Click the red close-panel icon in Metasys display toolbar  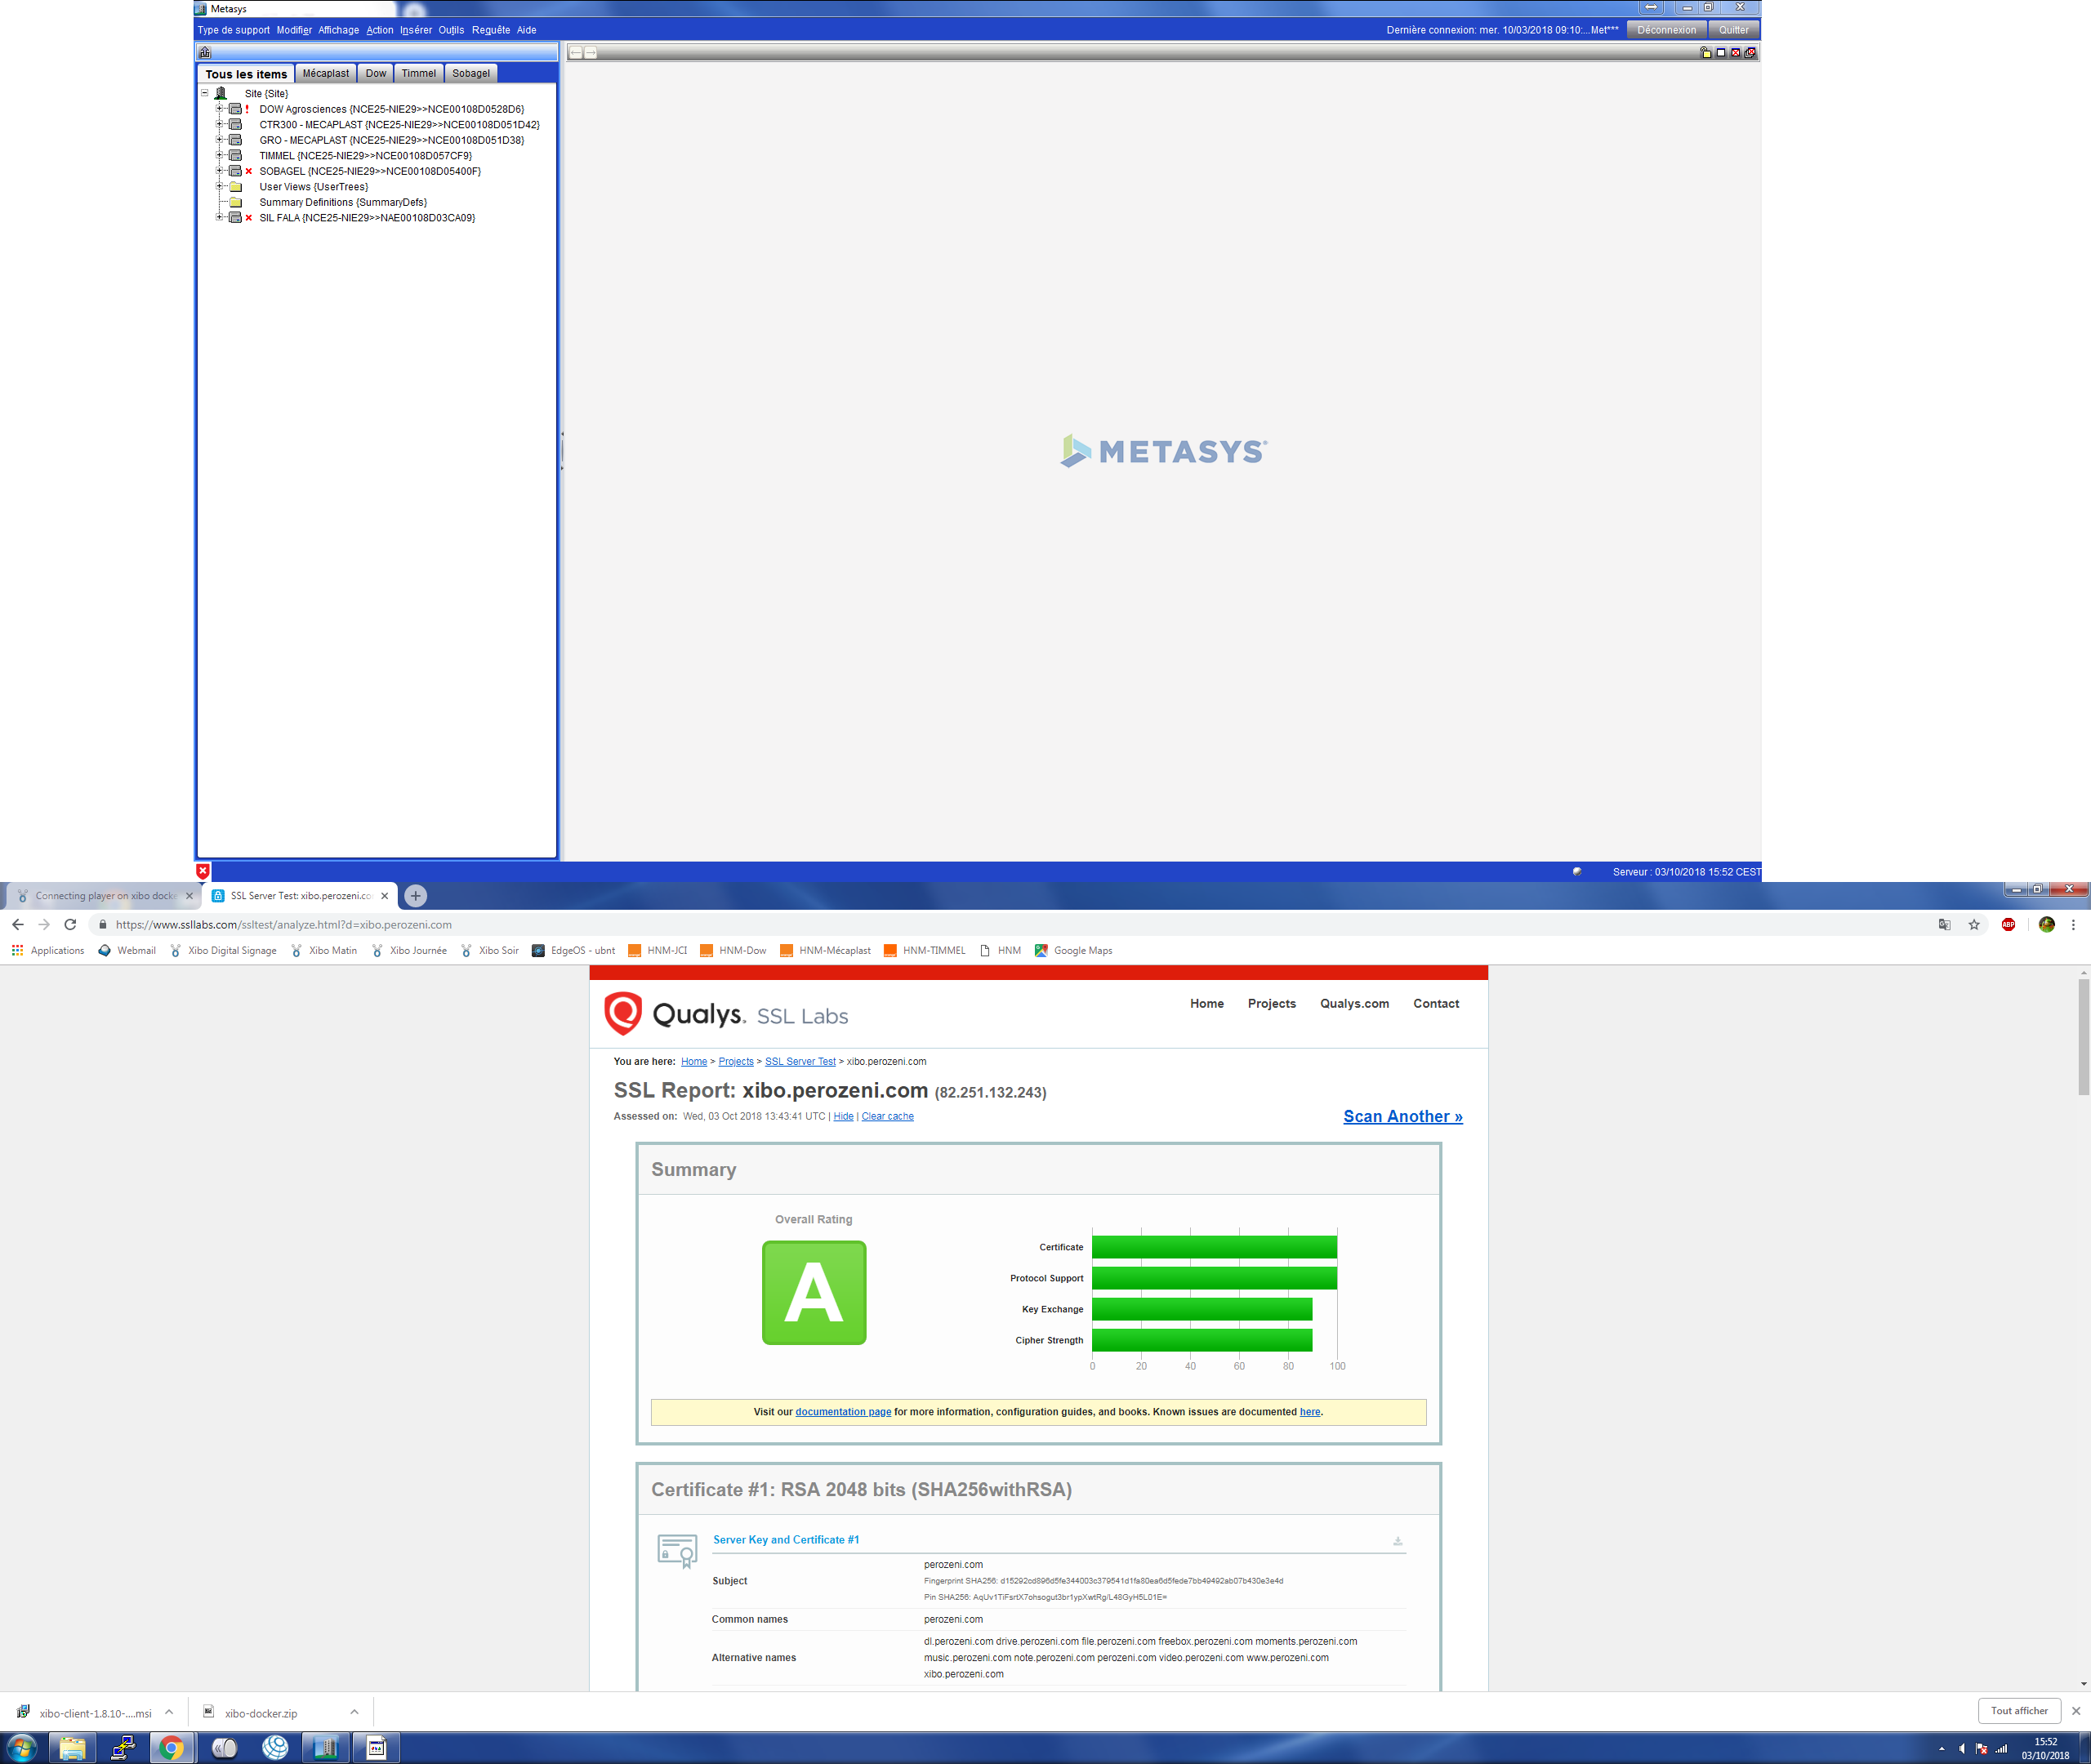1735,52
